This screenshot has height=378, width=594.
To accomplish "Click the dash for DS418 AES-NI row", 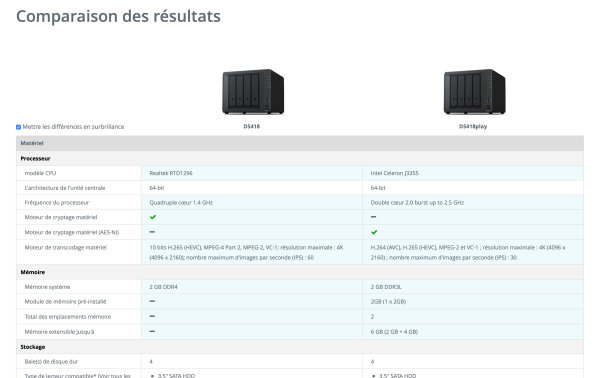I will 152,232.
